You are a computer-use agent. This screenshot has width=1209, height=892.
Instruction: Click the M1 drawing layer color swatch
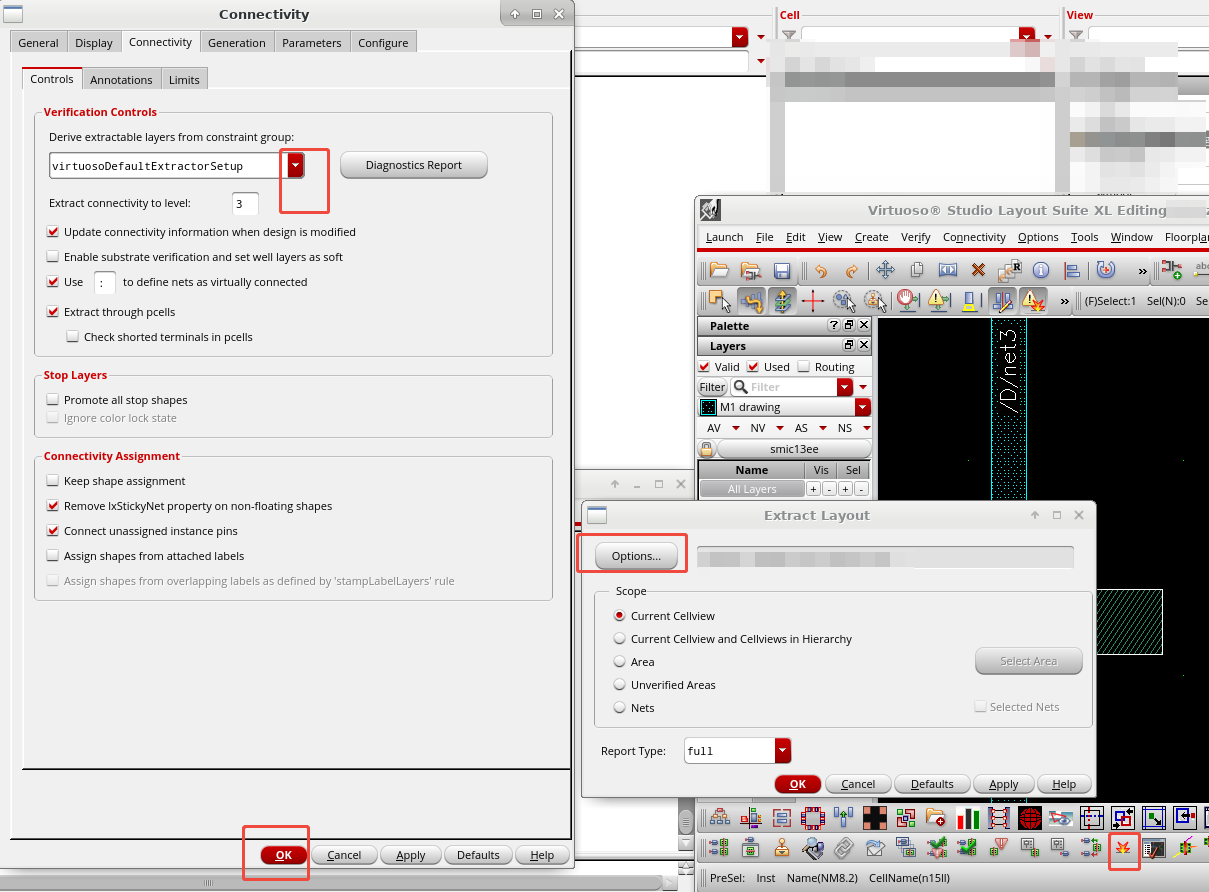(708, 407)
